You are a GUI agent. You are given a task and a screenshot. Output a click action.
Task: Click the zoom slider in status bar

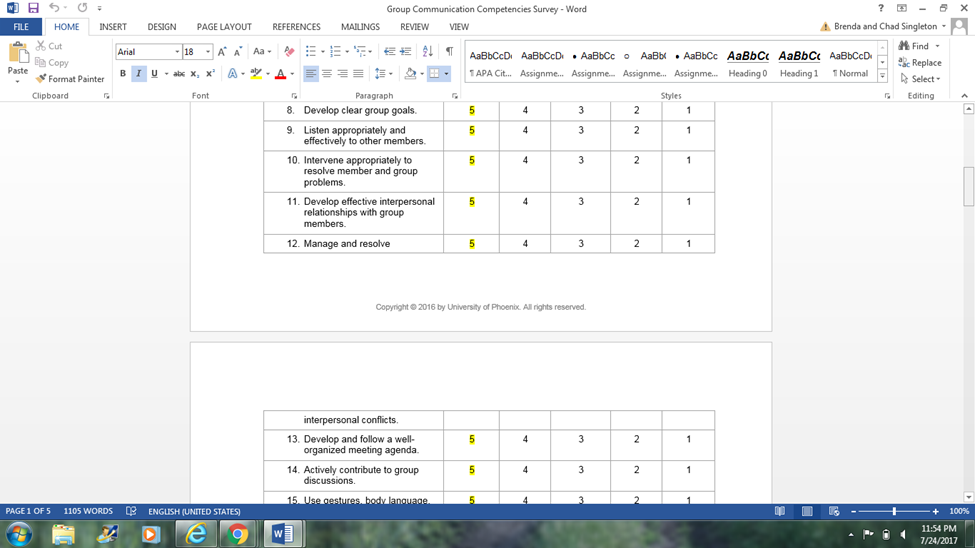coord(894,511)
